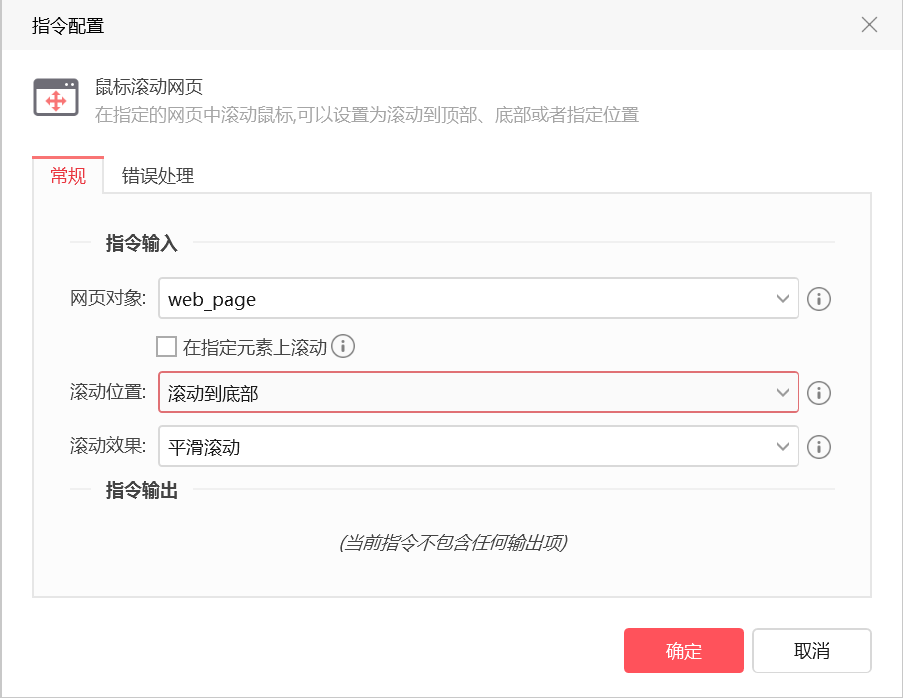Expand the 网页对象 dropdown chevron
The height and width of the screenshot is (698, 903).
tap(782, 298)
